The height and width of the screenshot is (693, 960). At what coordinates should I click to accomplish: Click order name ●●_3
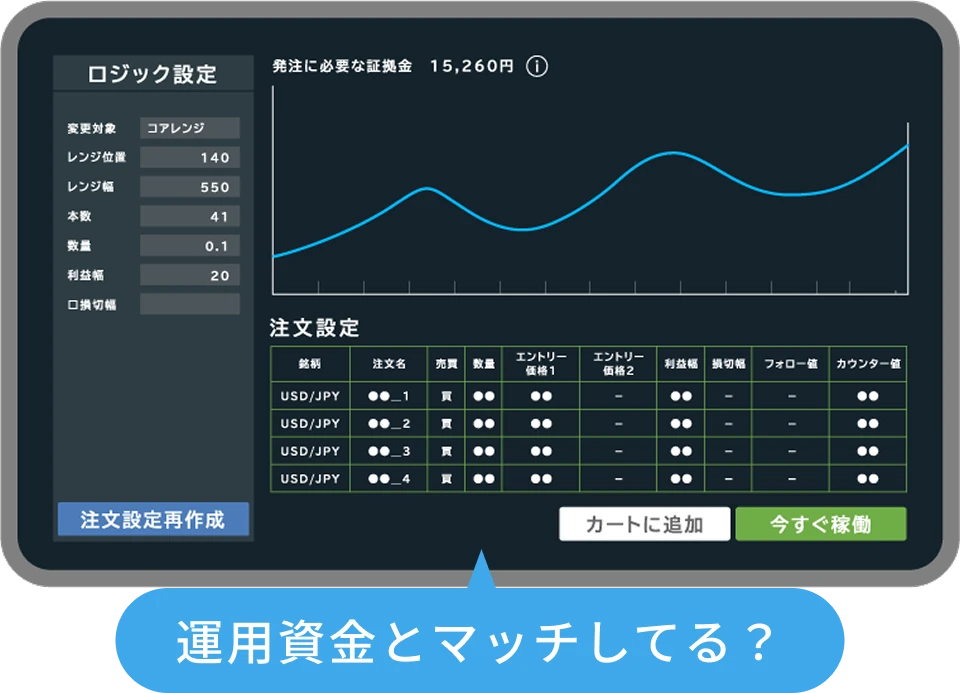click(x=389, y=451)
